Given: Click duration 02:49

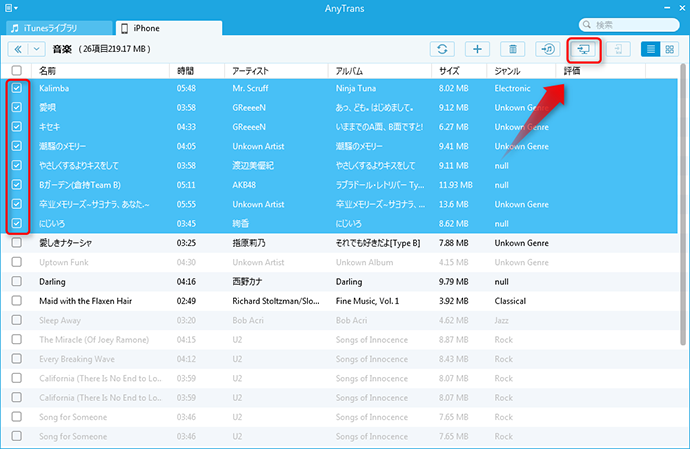Looking at the screenshot, I should point(186,301).
